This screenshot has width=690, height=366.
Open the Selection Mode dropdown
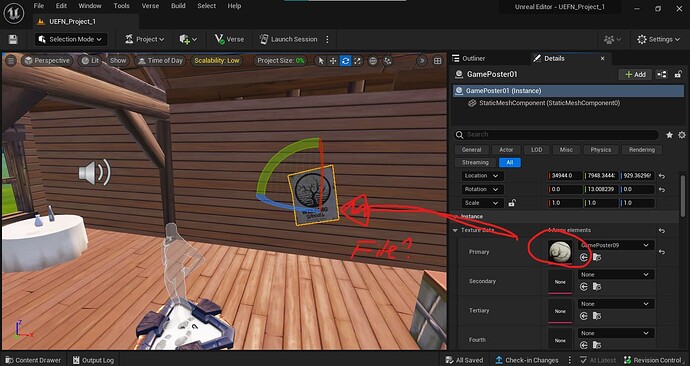point(70,40)
